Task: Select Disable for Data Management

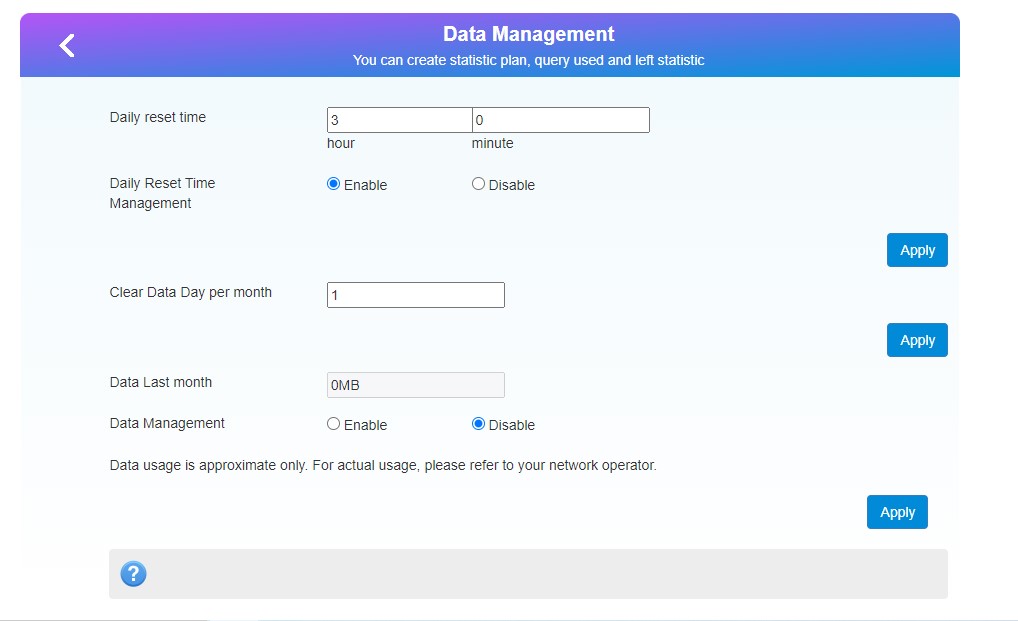Action: pyautogui.click(x=478, y=424)
